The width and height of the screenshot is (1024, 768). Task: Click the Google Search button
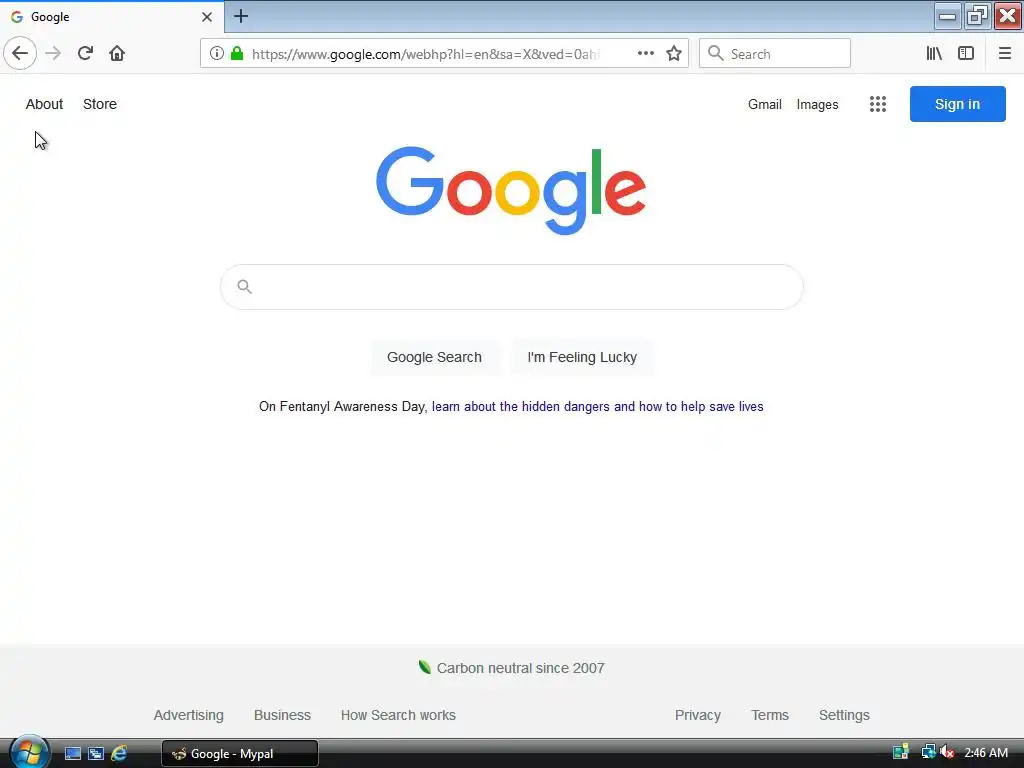point(434,357)
